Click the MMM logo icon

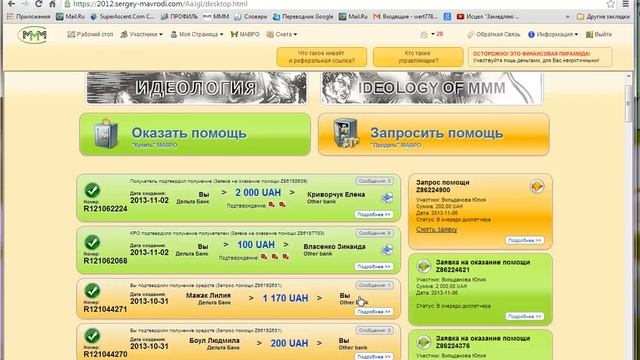(34, 35)
